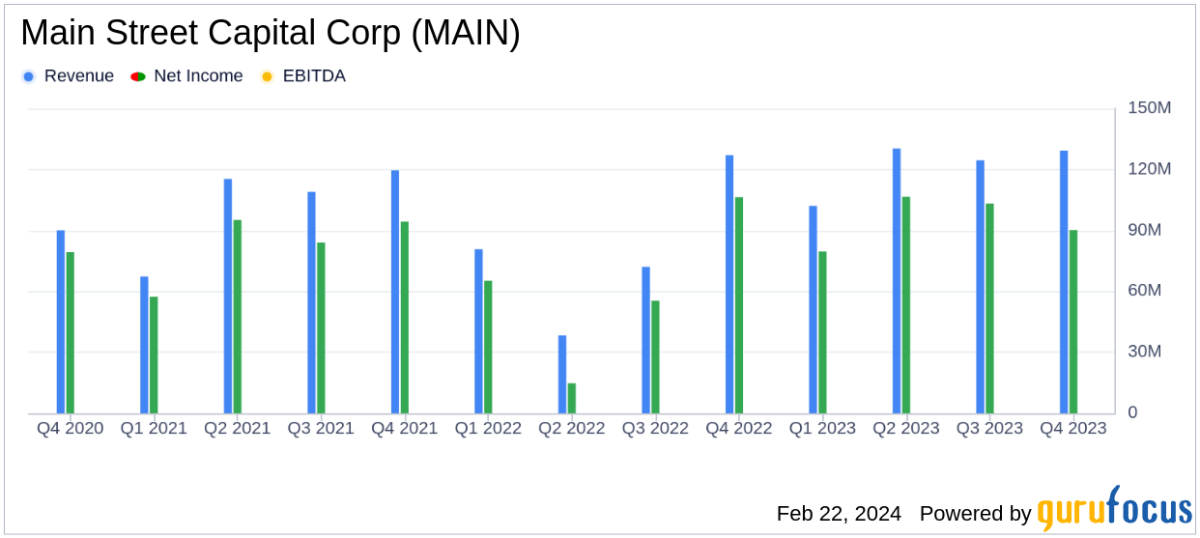Select the Q1 2022 Net Income bar
Screen dimensions: 1200x538
click(488, 347)
